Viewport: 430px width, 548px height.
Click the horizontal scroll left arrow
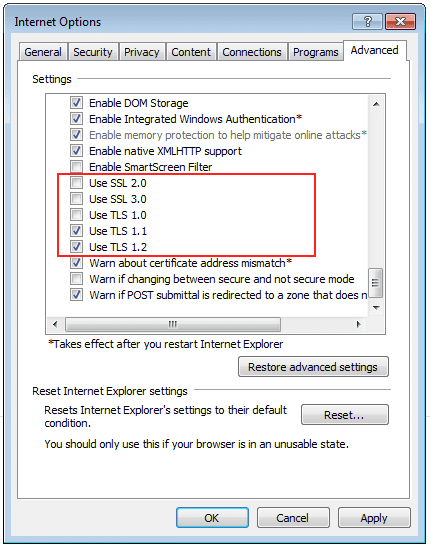55,324
